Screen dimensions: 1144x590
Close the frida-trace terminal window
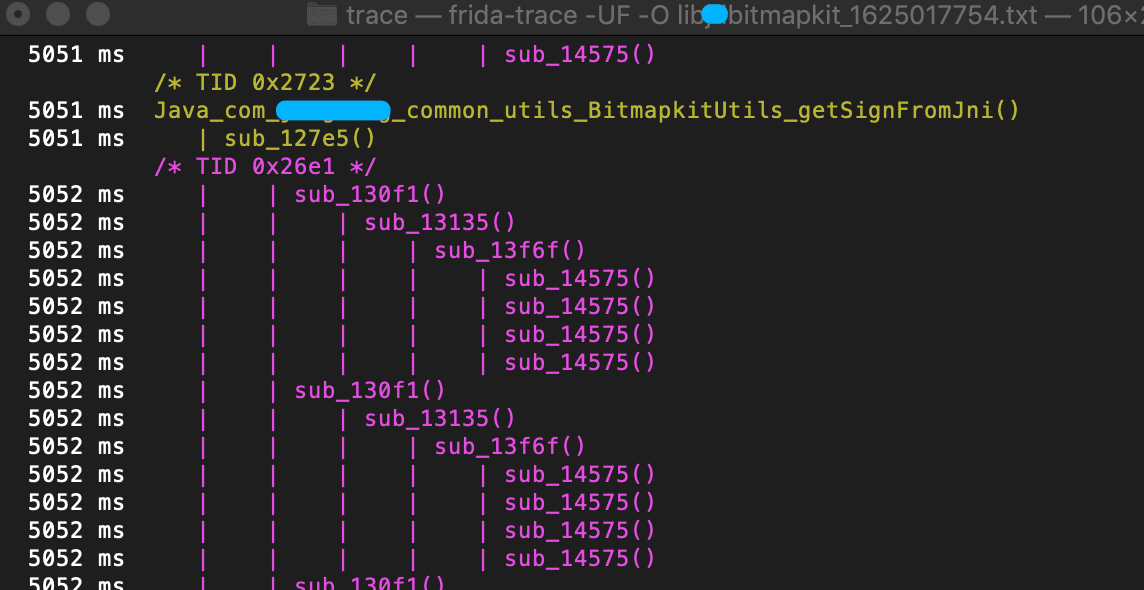tap(20, 13)
